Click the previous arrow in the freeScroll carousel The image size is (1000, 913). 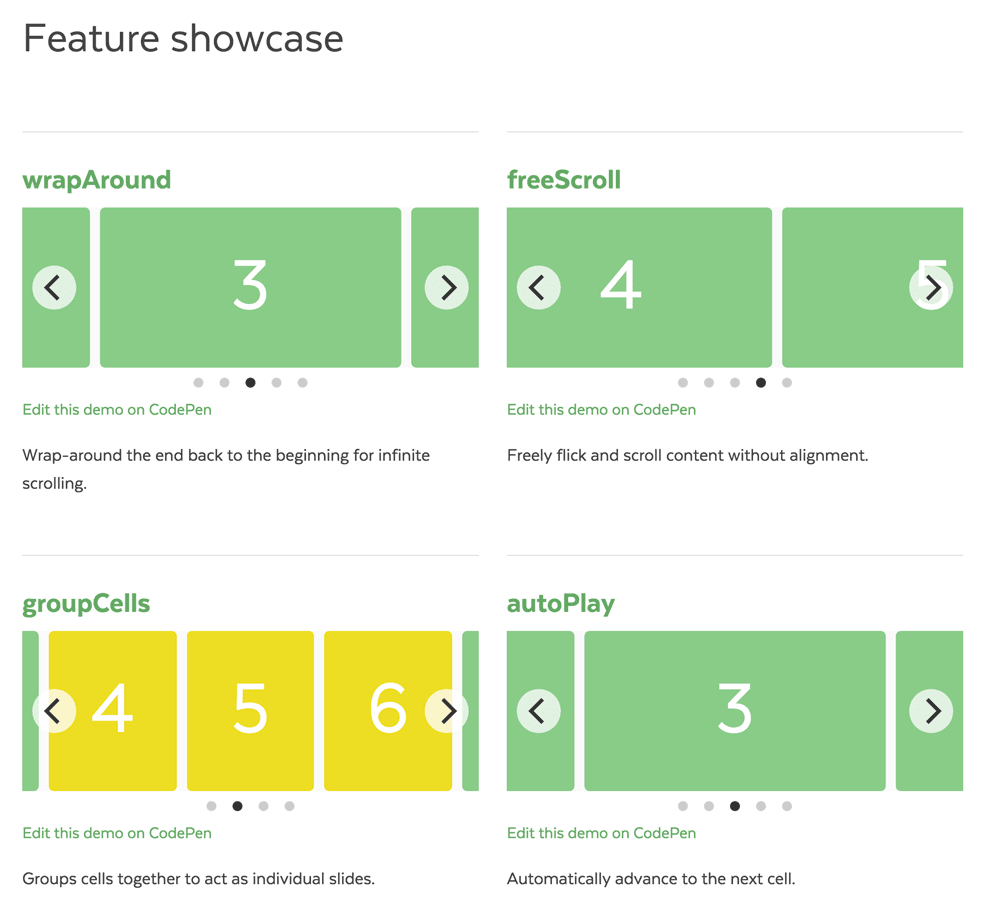tap(538, 287)
